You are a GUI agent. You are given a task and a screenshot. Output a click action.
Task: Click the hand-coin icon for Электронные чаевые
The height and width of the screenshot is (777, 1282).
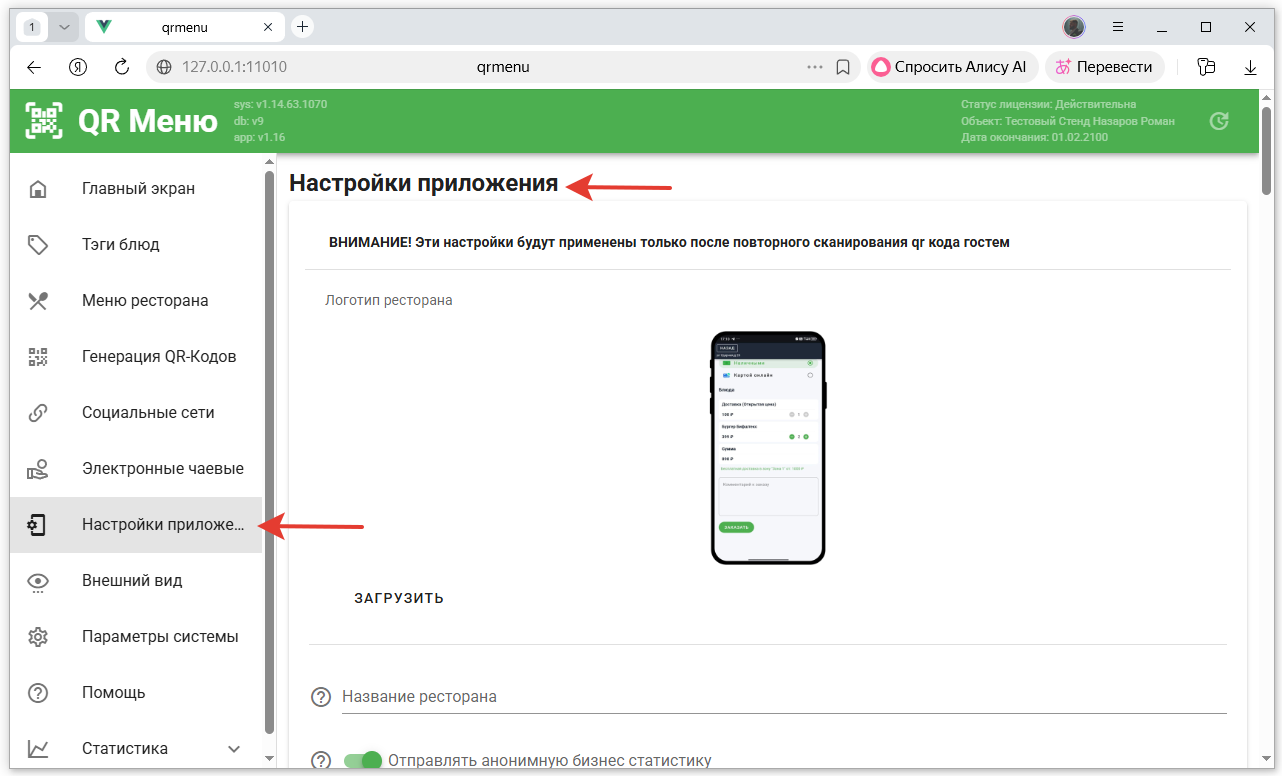pos(38,469)
